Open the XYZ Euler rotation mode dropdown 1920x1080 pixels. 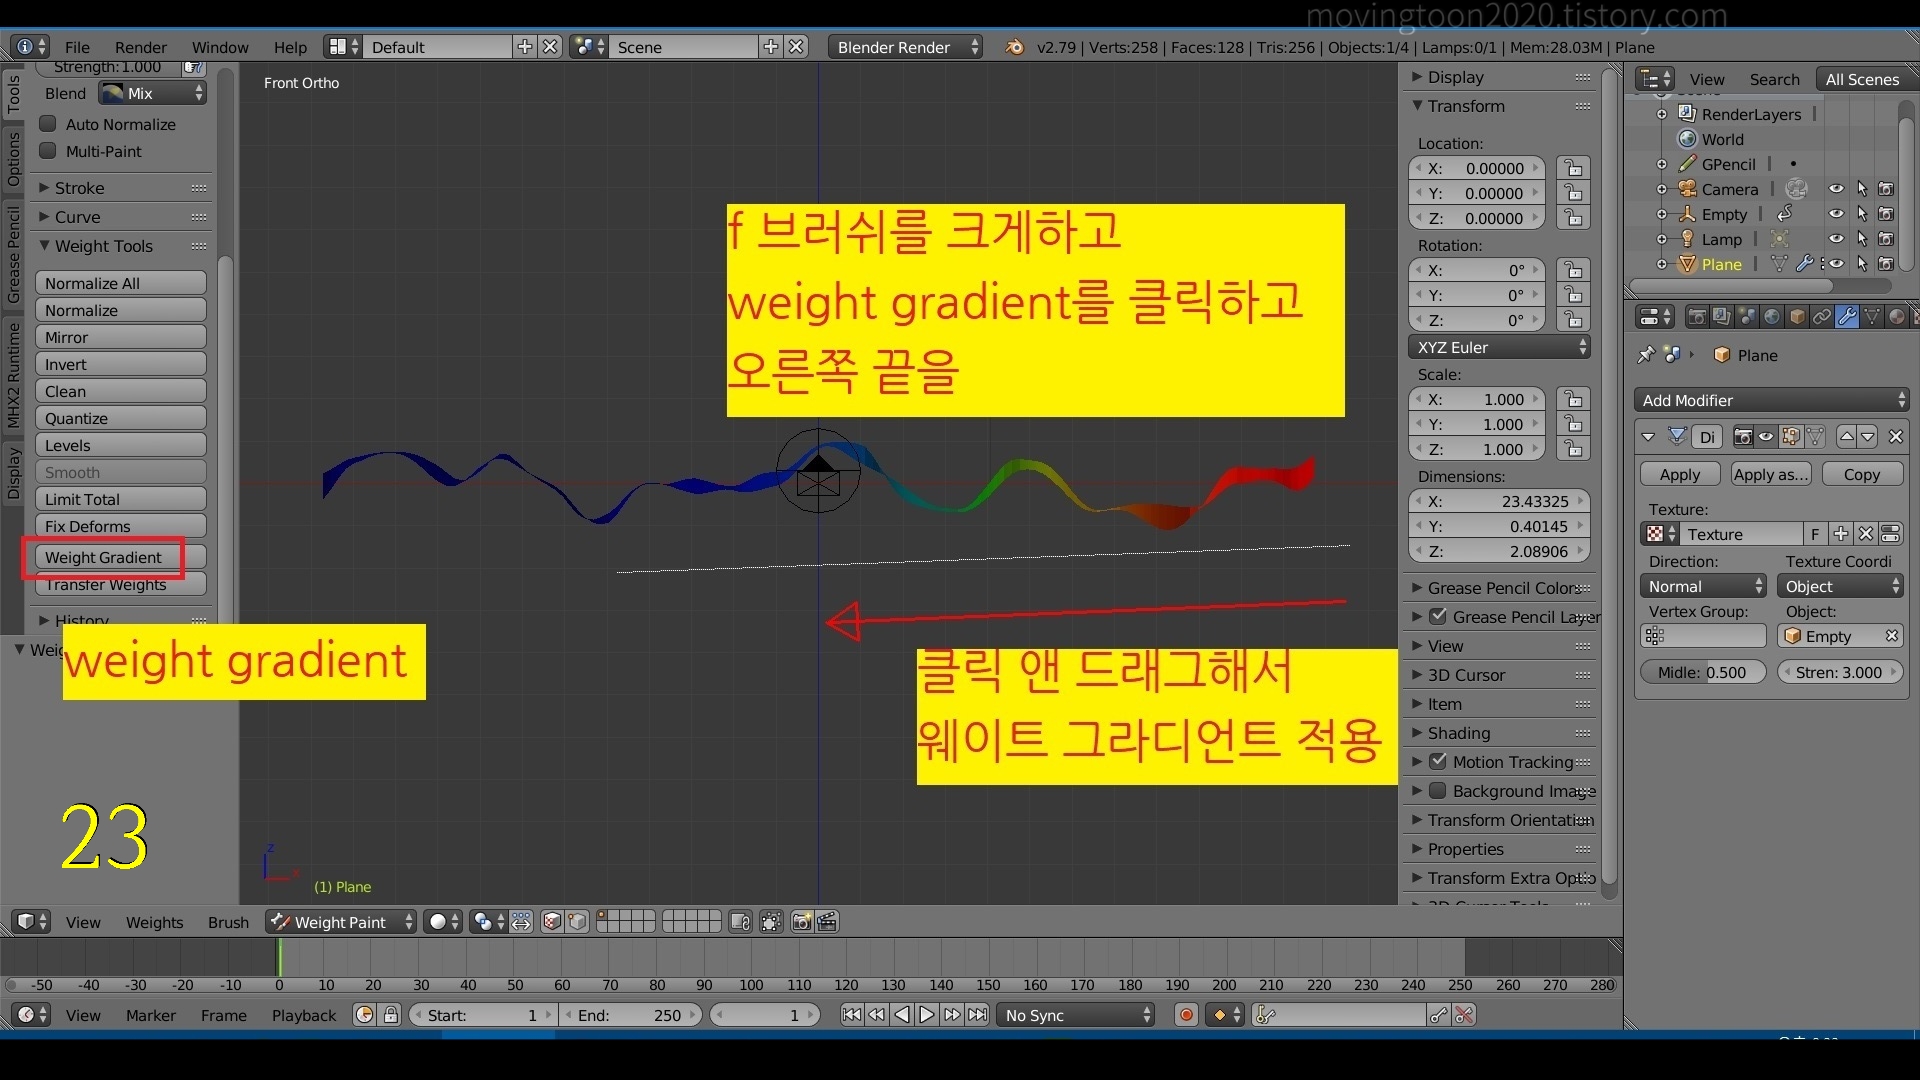[1499, 347]
